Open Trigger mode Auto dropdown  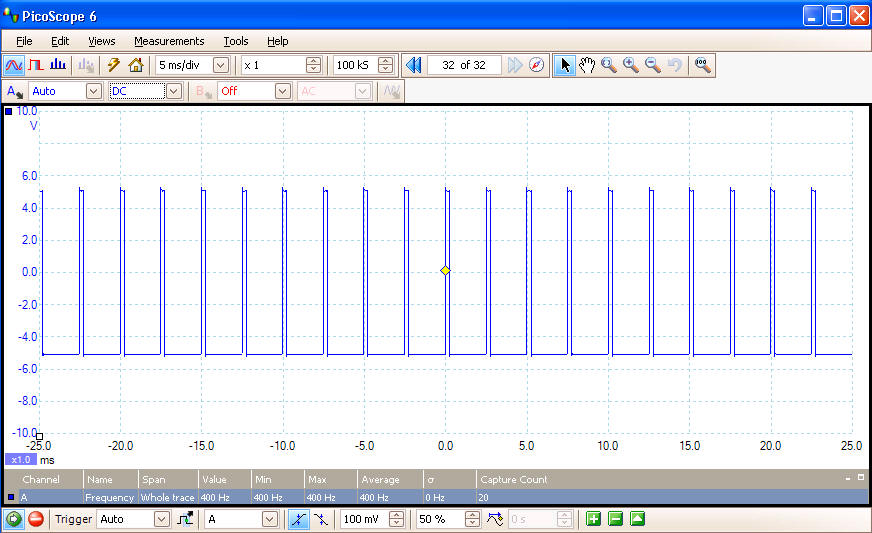tap(162, 519)
